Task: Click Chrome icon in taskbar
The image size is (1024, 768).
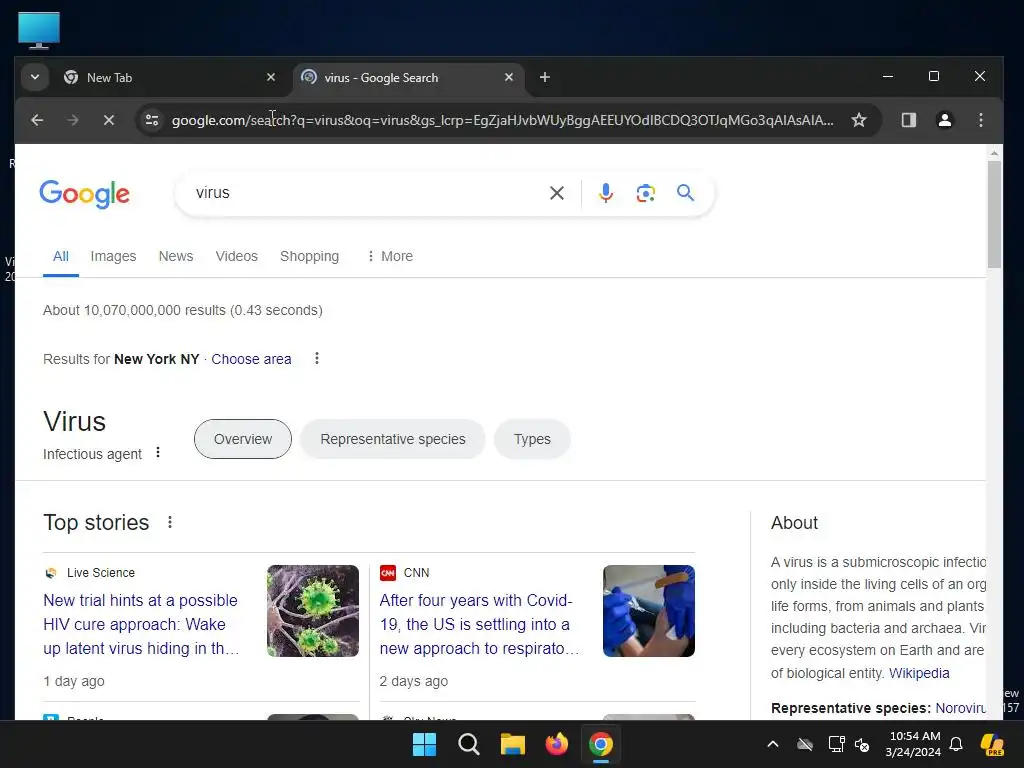Action: 601,744
